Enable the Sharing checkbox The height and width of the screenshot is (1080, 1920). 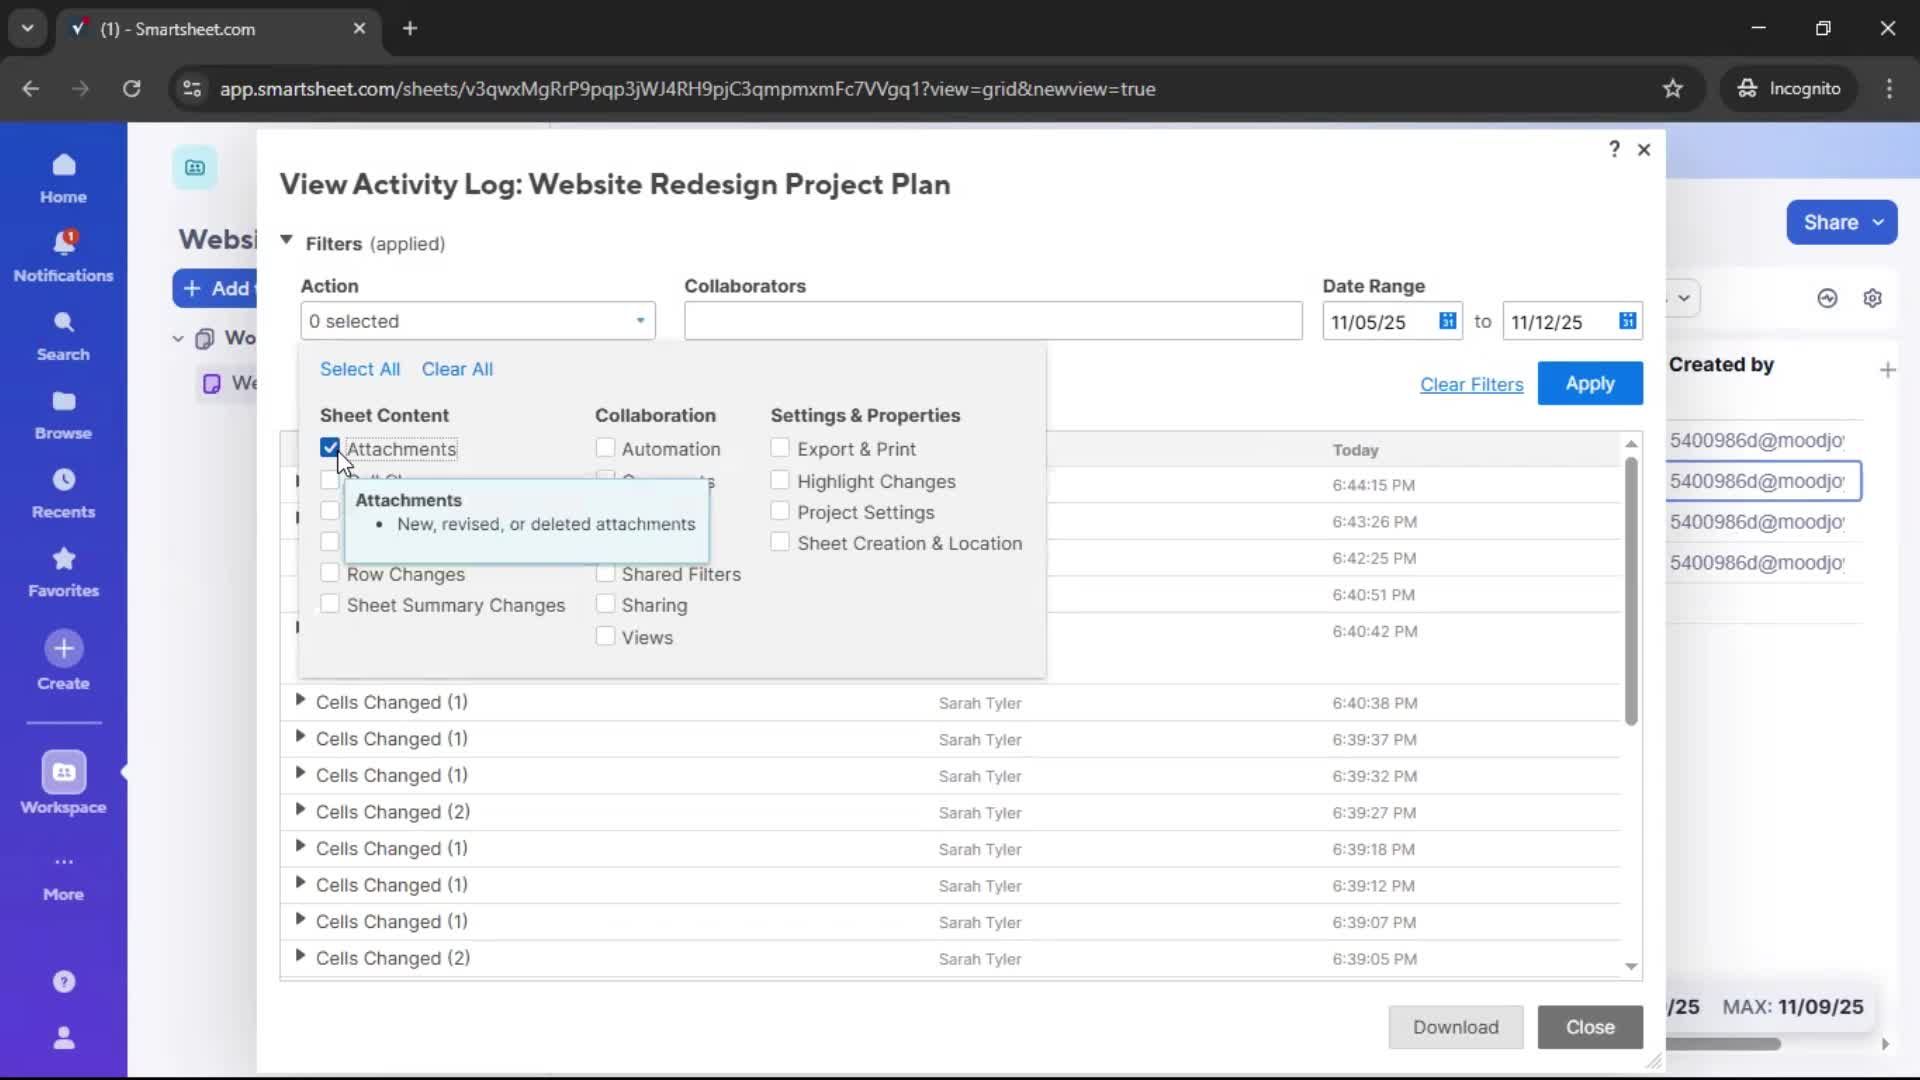pyautogui.click(x=604, y=605)
